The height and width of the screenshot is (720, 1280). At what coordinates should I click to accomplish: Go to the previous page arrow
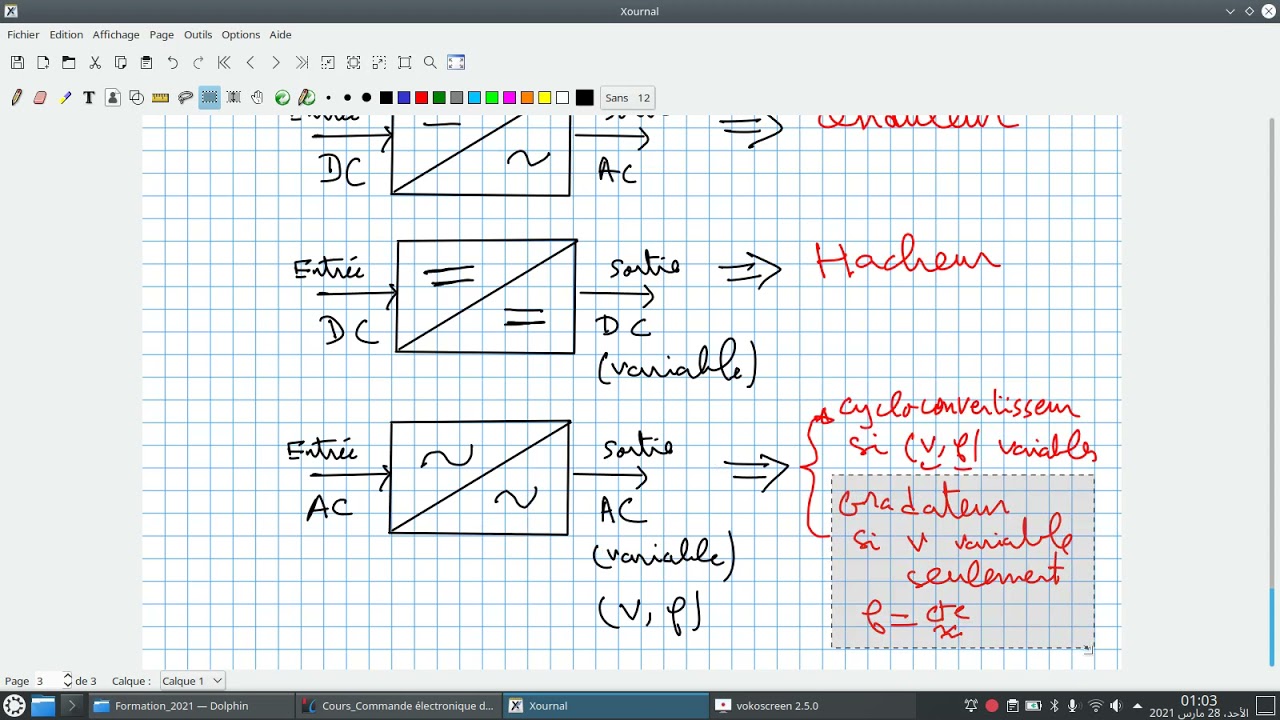coord(250,62)
